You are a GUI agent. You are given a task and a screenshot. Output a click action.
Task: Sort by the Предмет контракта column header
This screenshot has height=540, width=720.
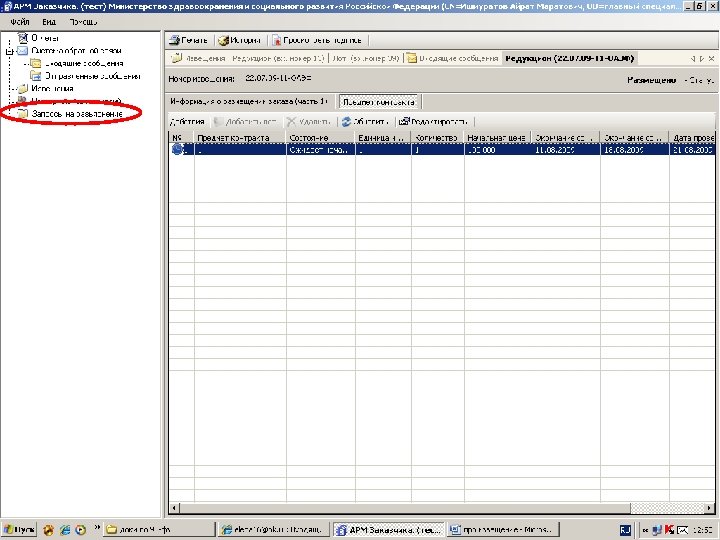click(x=240, y=137)
